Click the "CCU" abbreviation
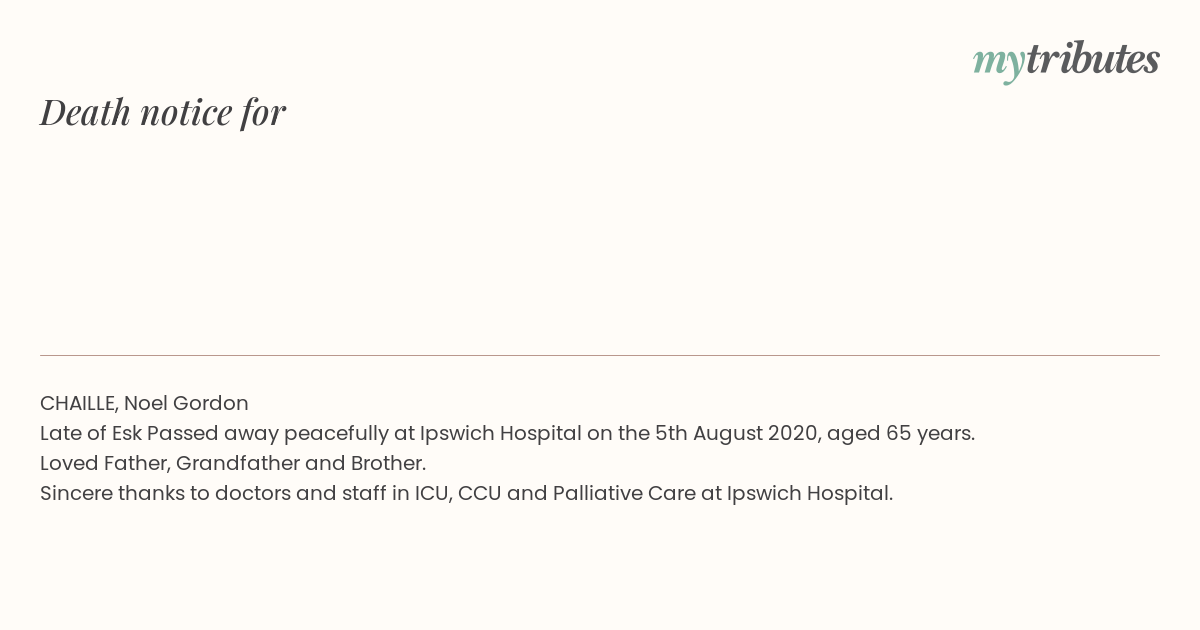 479,493
